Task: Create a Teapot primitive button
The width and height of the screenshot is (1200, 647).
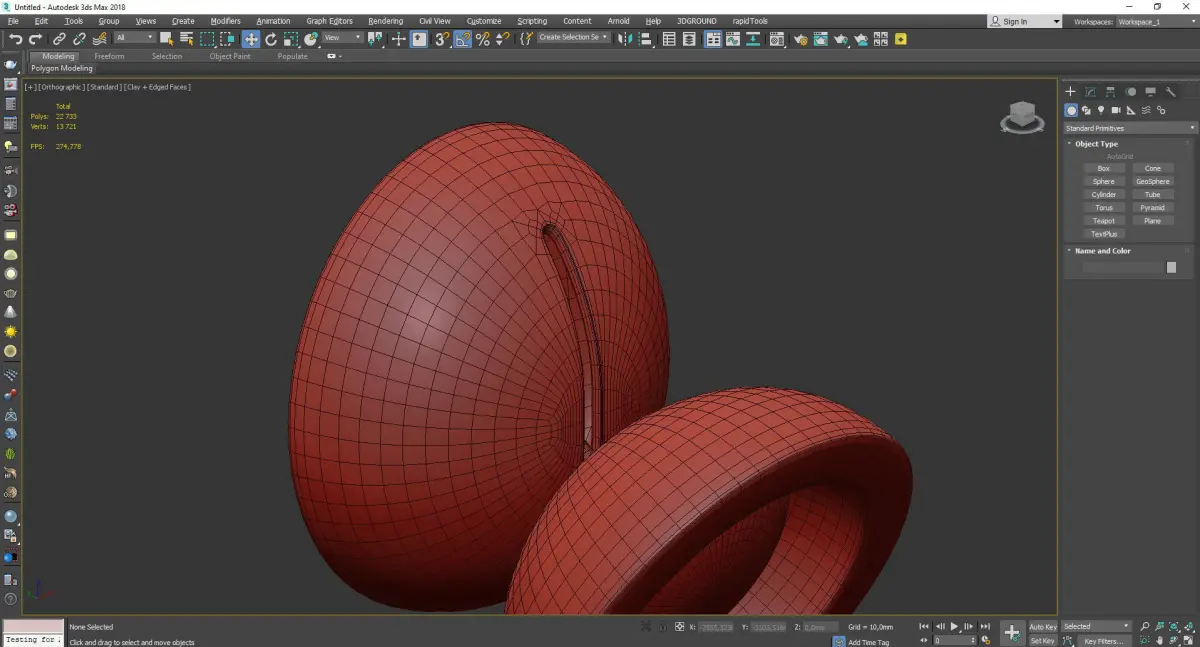Action: 1103,221
